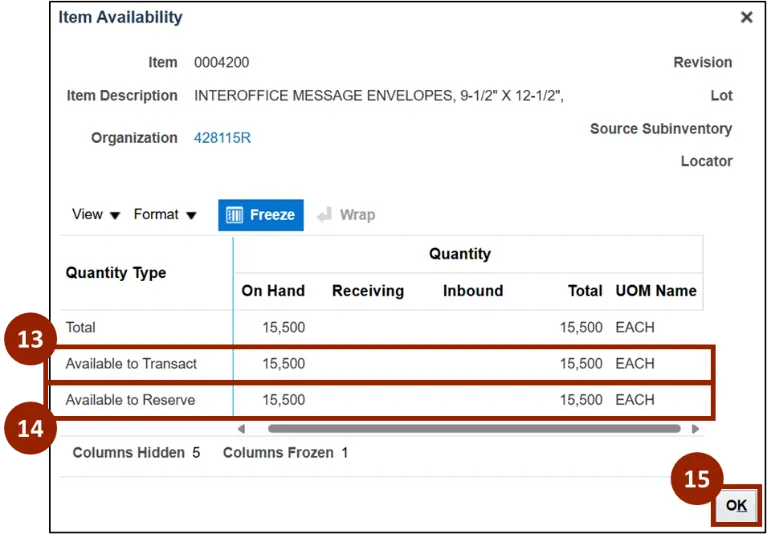Click the Quantity Type column header
Screen dimensions: 767x534
click(116, 273)
